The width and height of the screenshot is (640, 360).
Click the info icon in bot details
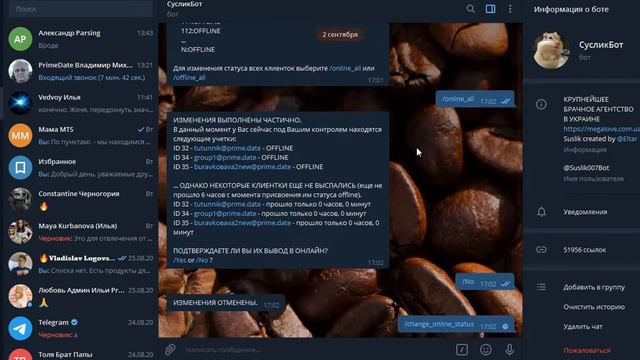541,104
